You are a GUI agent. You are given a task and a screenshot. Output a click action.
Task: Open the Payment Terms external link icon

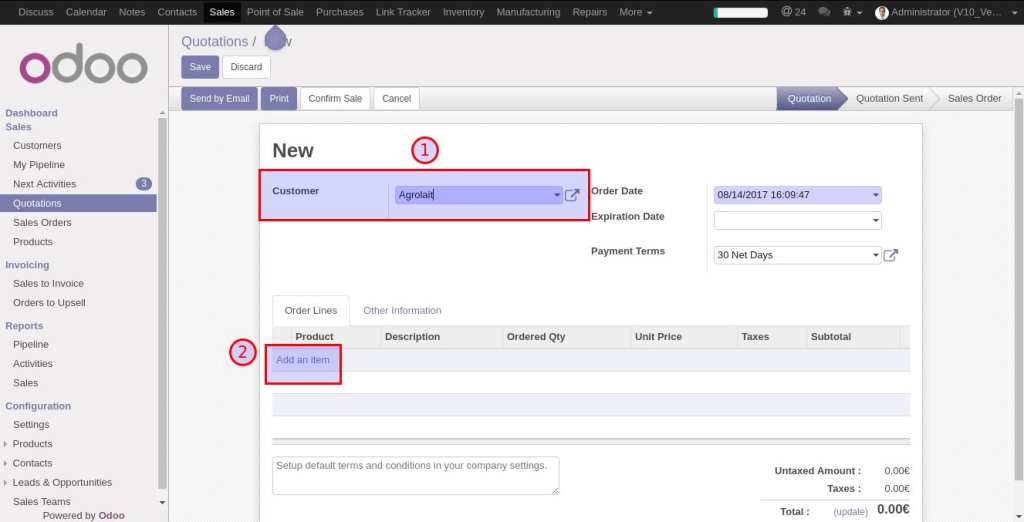point(890,256)
